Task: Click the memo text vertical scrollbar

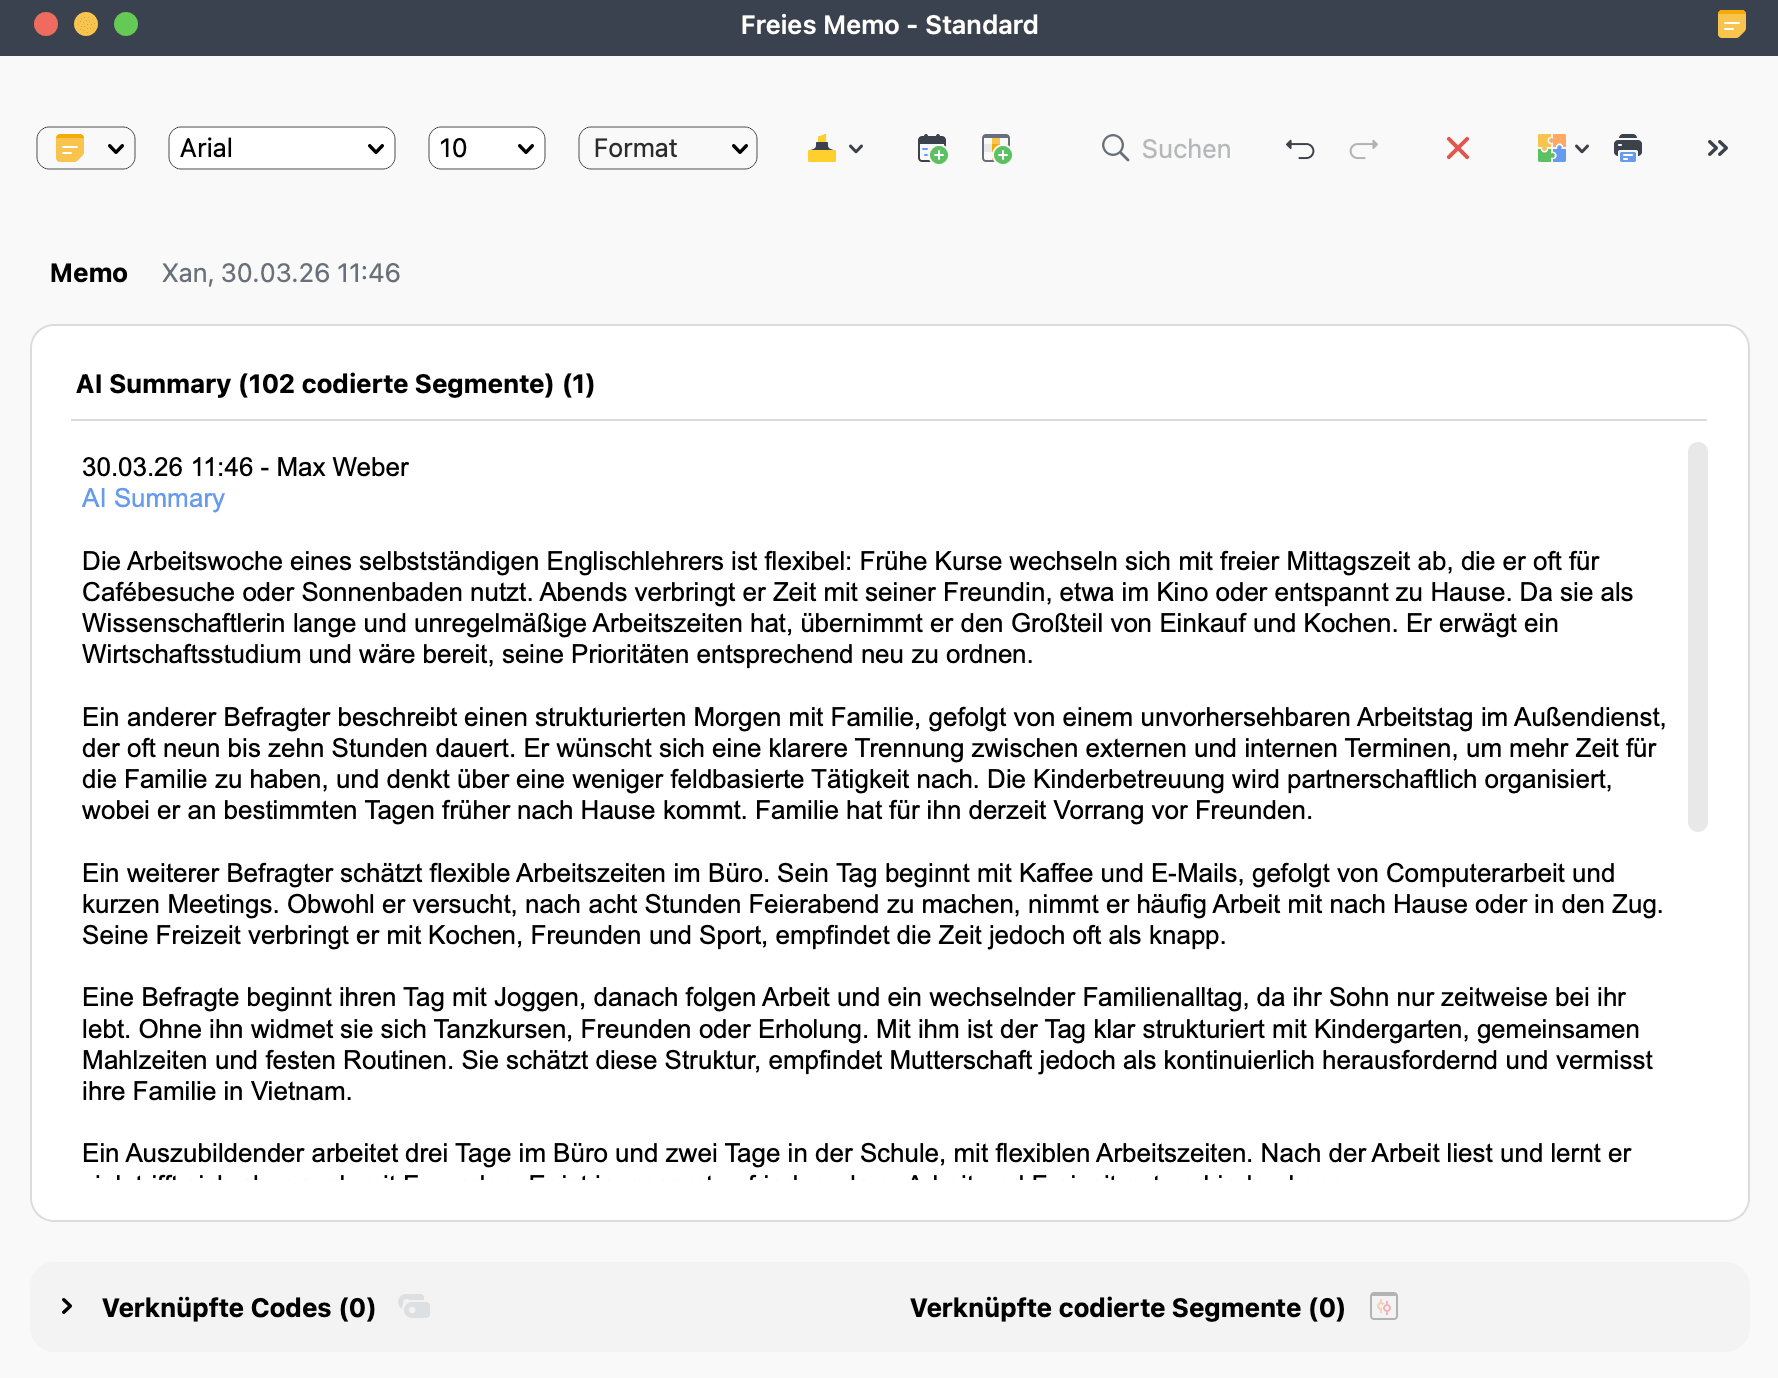Action: point(1697,636)
